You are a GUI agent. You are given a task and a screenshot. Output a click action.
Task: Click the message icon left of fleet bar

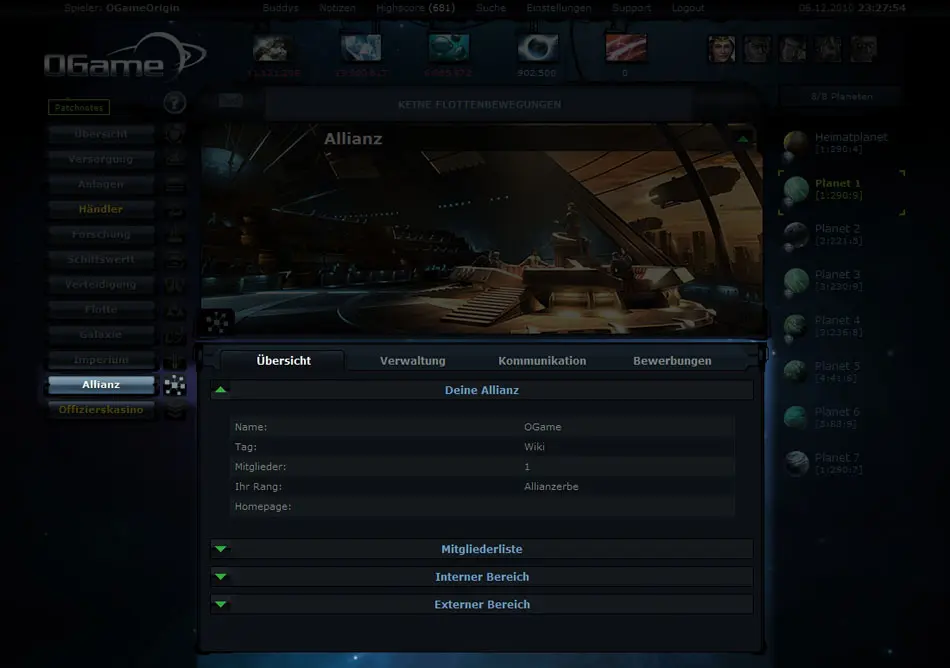click(x=230, y=101)
